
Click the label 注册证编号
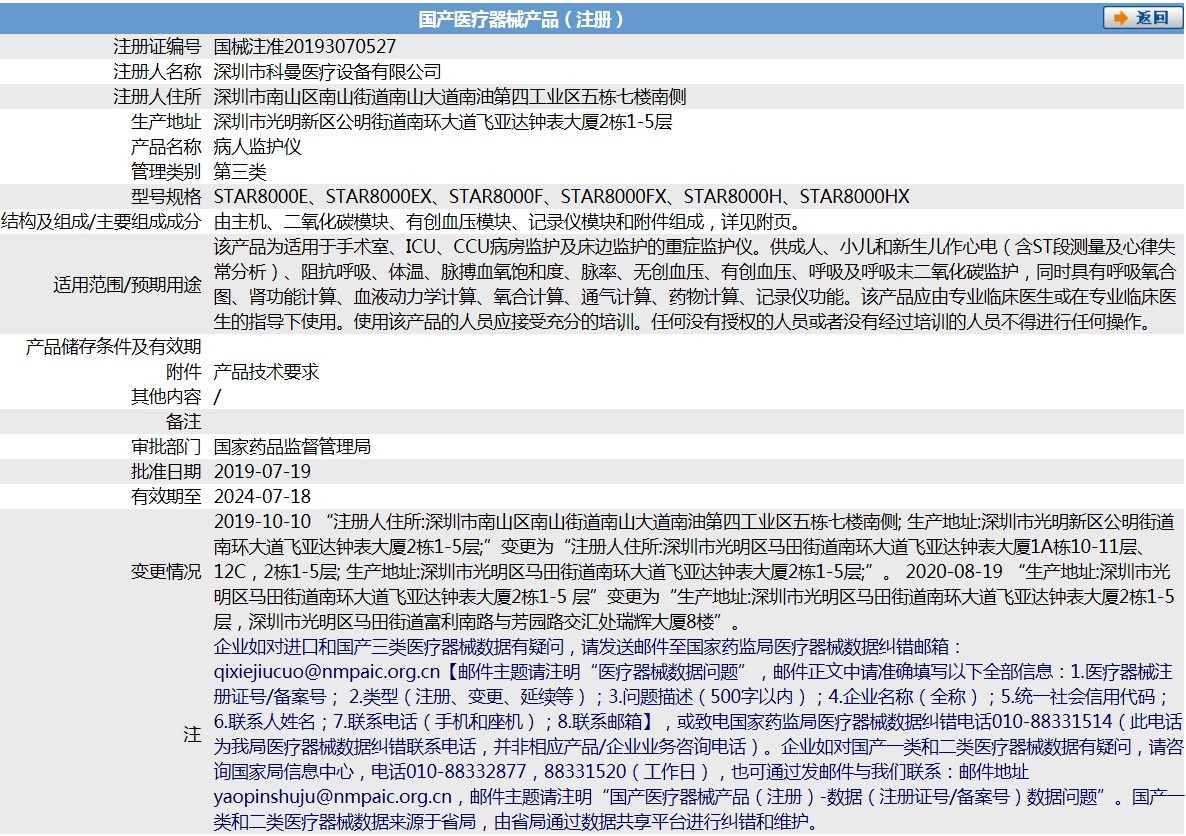[157, 46]
